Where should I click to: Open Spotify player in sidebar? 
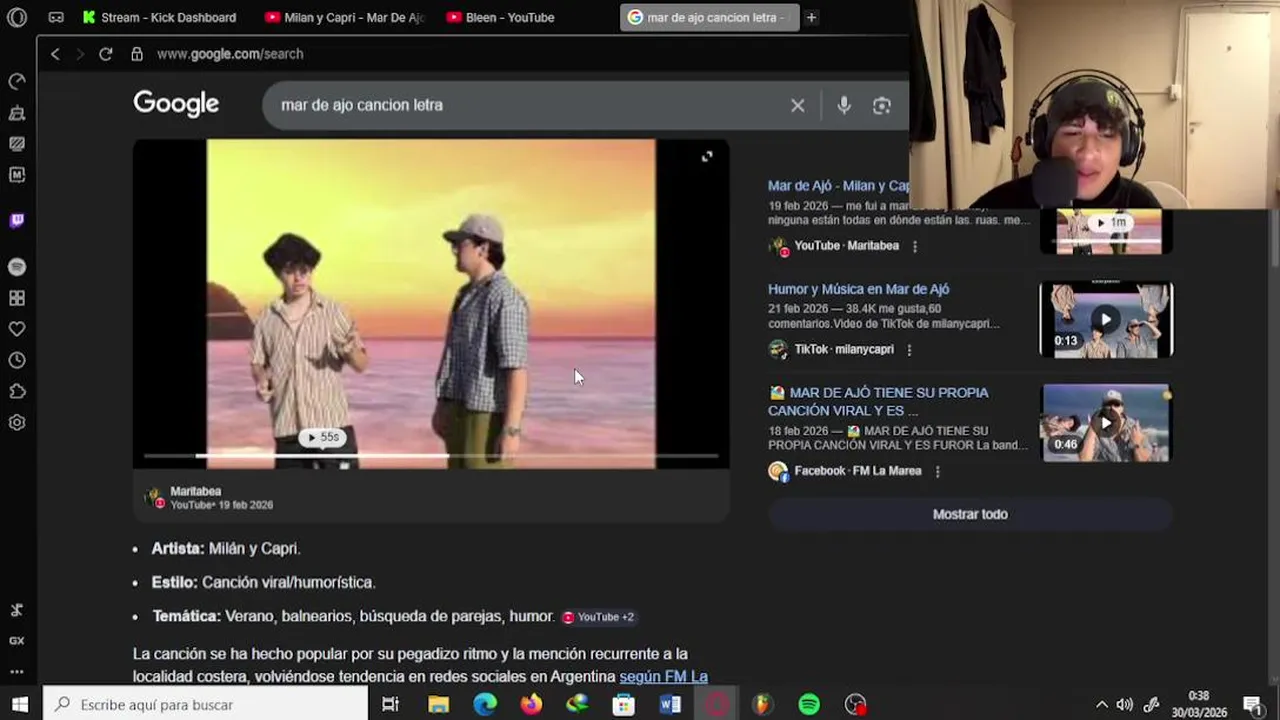(17, 267)
